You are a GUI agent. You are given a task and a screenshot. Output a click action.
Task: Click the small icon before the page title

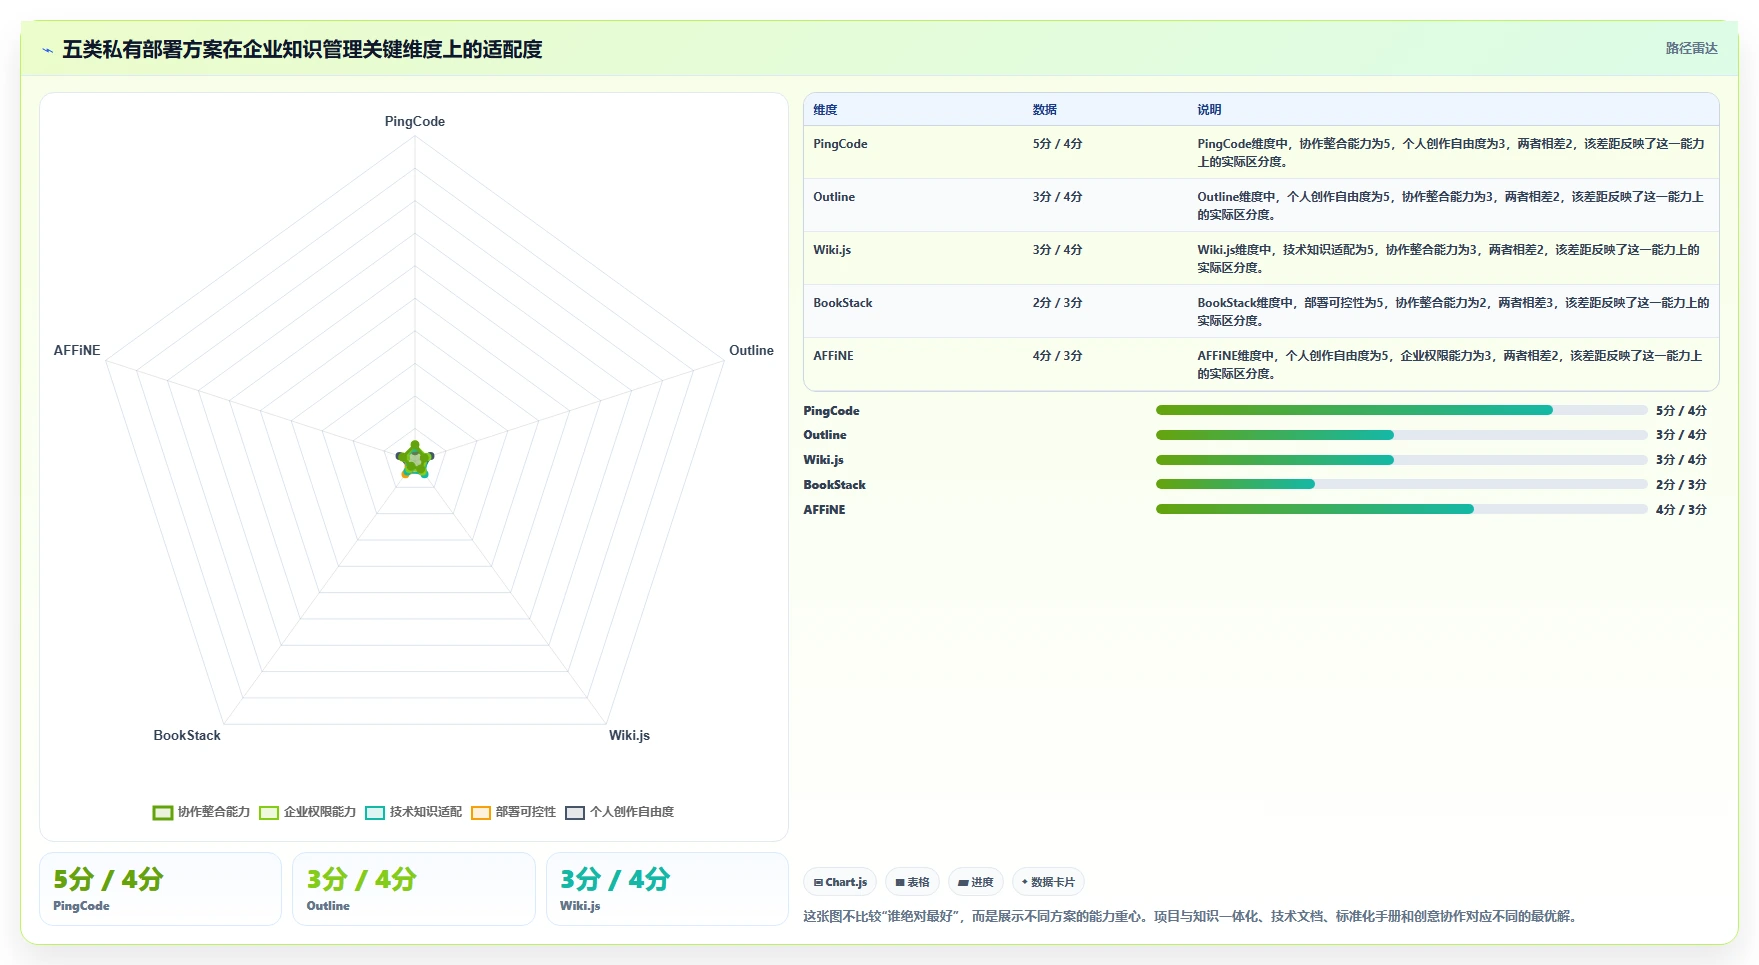pyautogui.click(x=47, y=50)
